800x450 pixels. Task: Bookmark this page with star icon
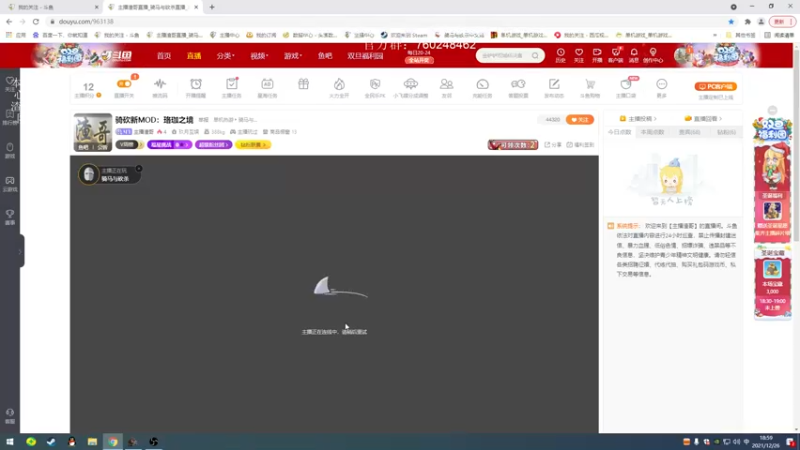[731, 22]
